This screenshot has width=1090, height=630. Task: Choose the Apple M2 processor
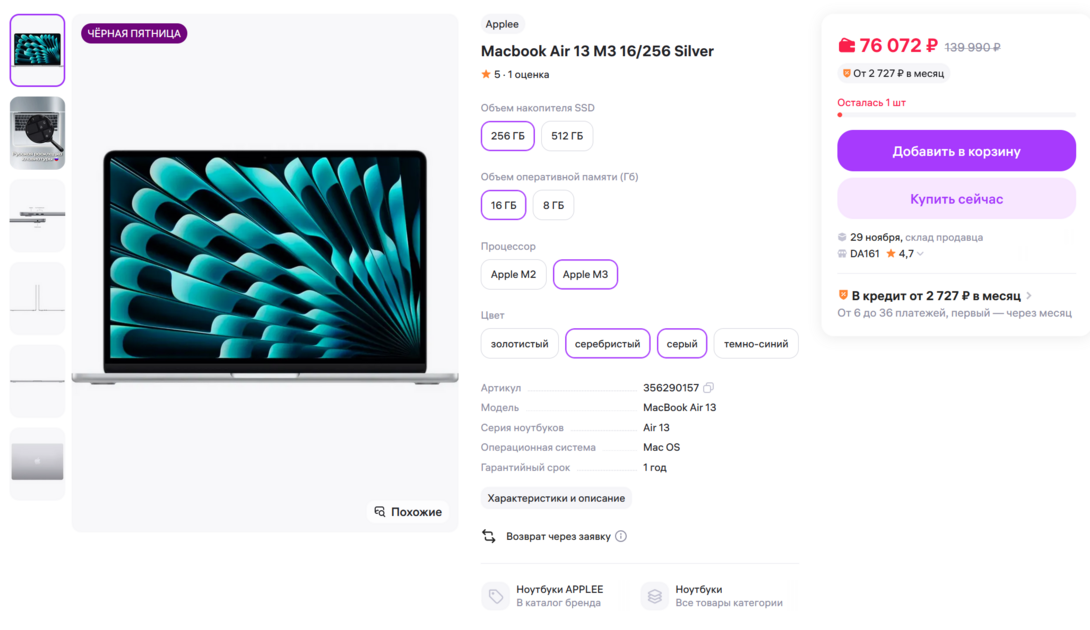[x=513, y=274]
